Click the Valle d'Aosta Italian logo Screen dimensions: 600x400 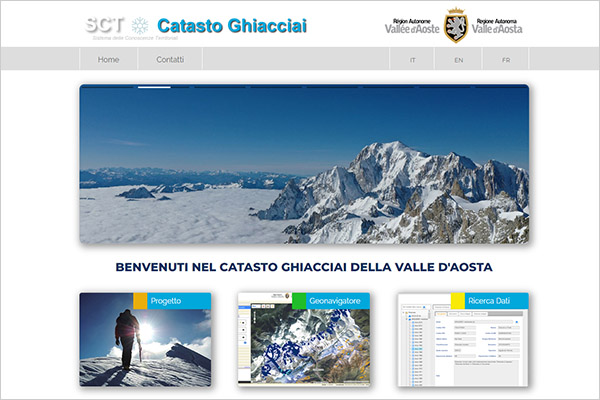tap(497, 26)
